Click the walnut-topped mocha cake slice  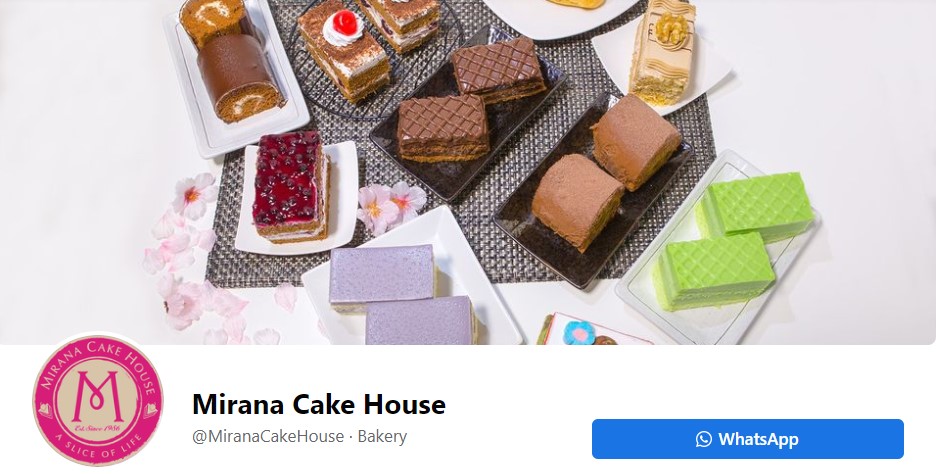click(x=663, y=51)
